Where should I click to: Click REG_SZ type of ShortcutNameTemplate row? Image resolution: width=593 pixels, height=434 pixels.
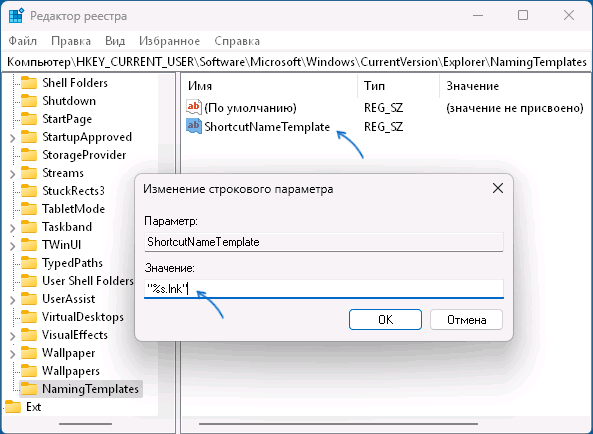click(x=383, y=127)
